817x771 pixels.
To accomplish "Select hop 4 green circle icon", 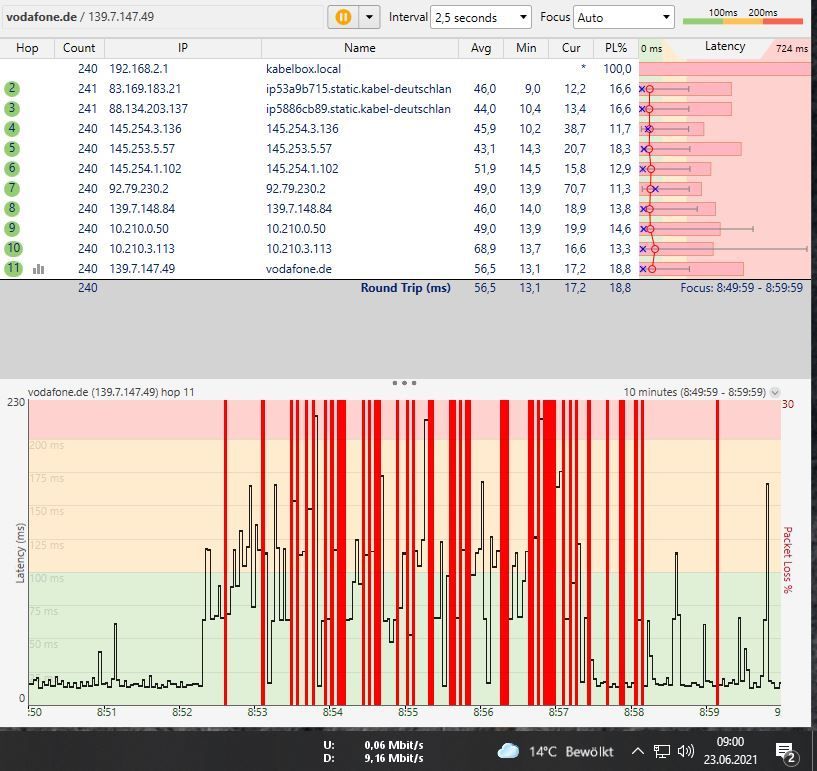I will (x=12, y=128).
